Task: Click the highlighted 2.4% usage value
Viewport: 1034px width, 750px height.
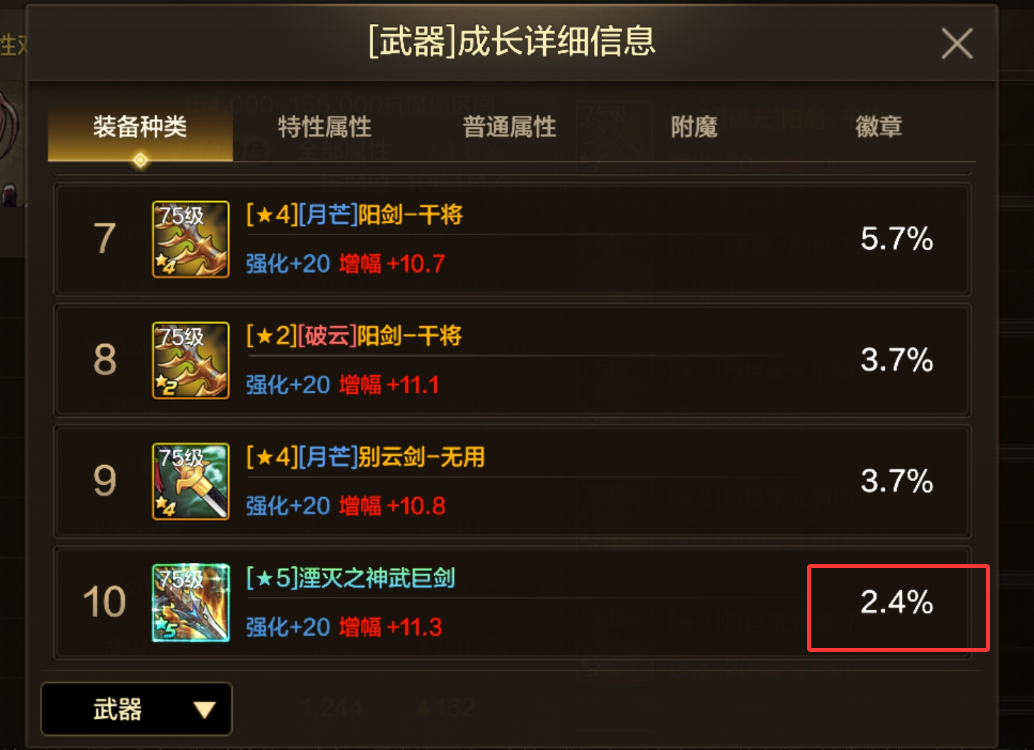Action: pos(897,602)
